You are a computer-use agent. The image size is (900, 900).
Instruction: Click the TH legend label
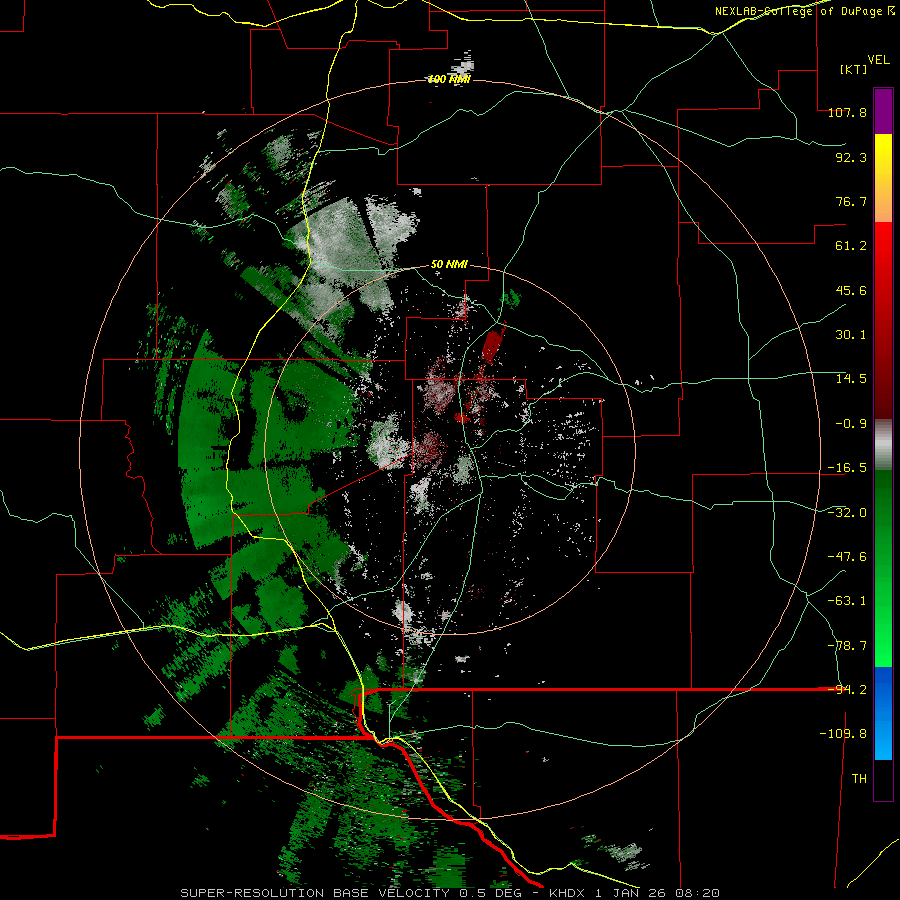click(859, 779)
